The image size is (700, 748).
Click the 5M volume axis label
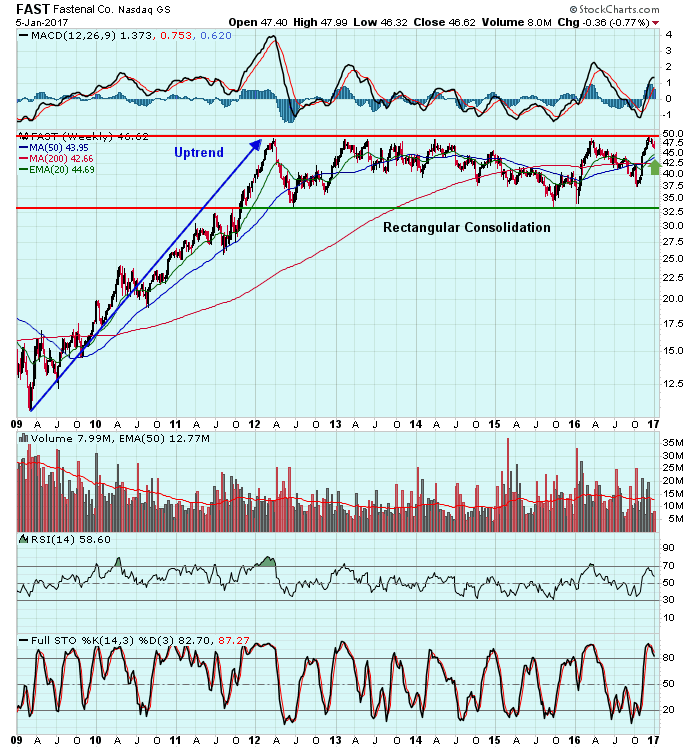click(676, 519)
